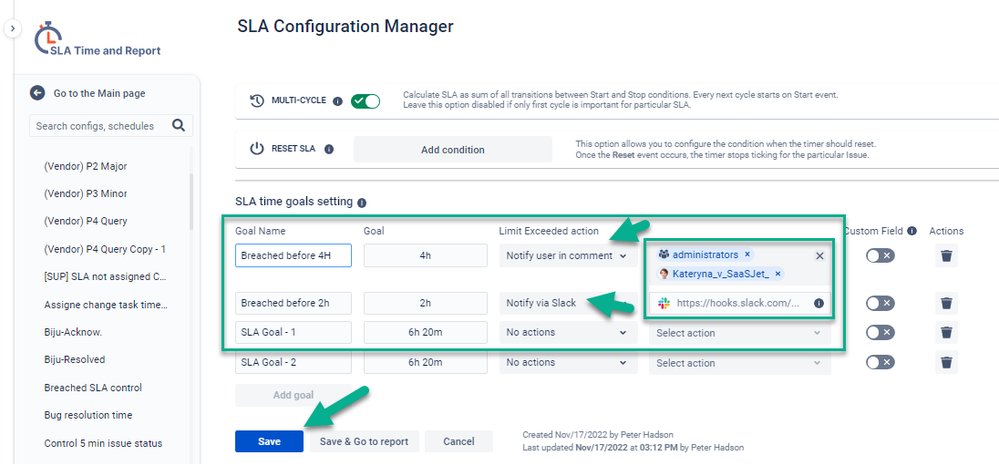Open Biju-Acknow. config
Image resolution: width=999 pixels, height=468 pixels.
click(73, 332)
